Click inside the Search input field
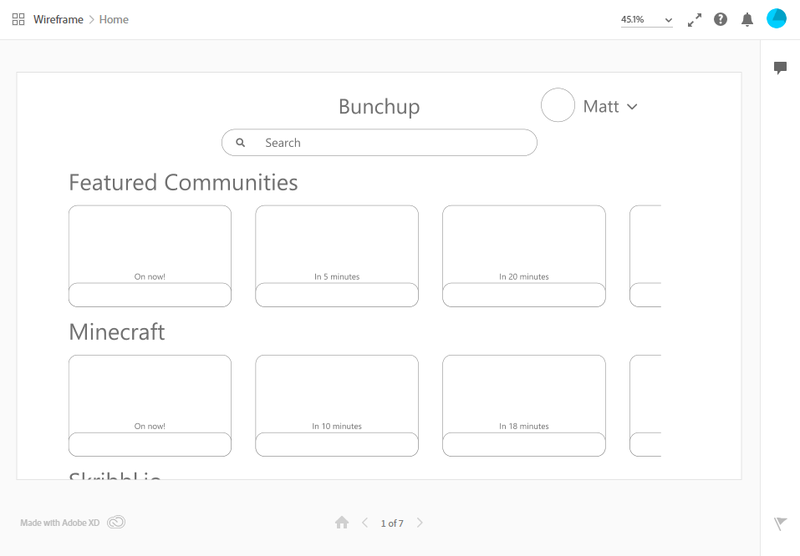The height and width of the screenshot is (556, 800). [379, 142]
